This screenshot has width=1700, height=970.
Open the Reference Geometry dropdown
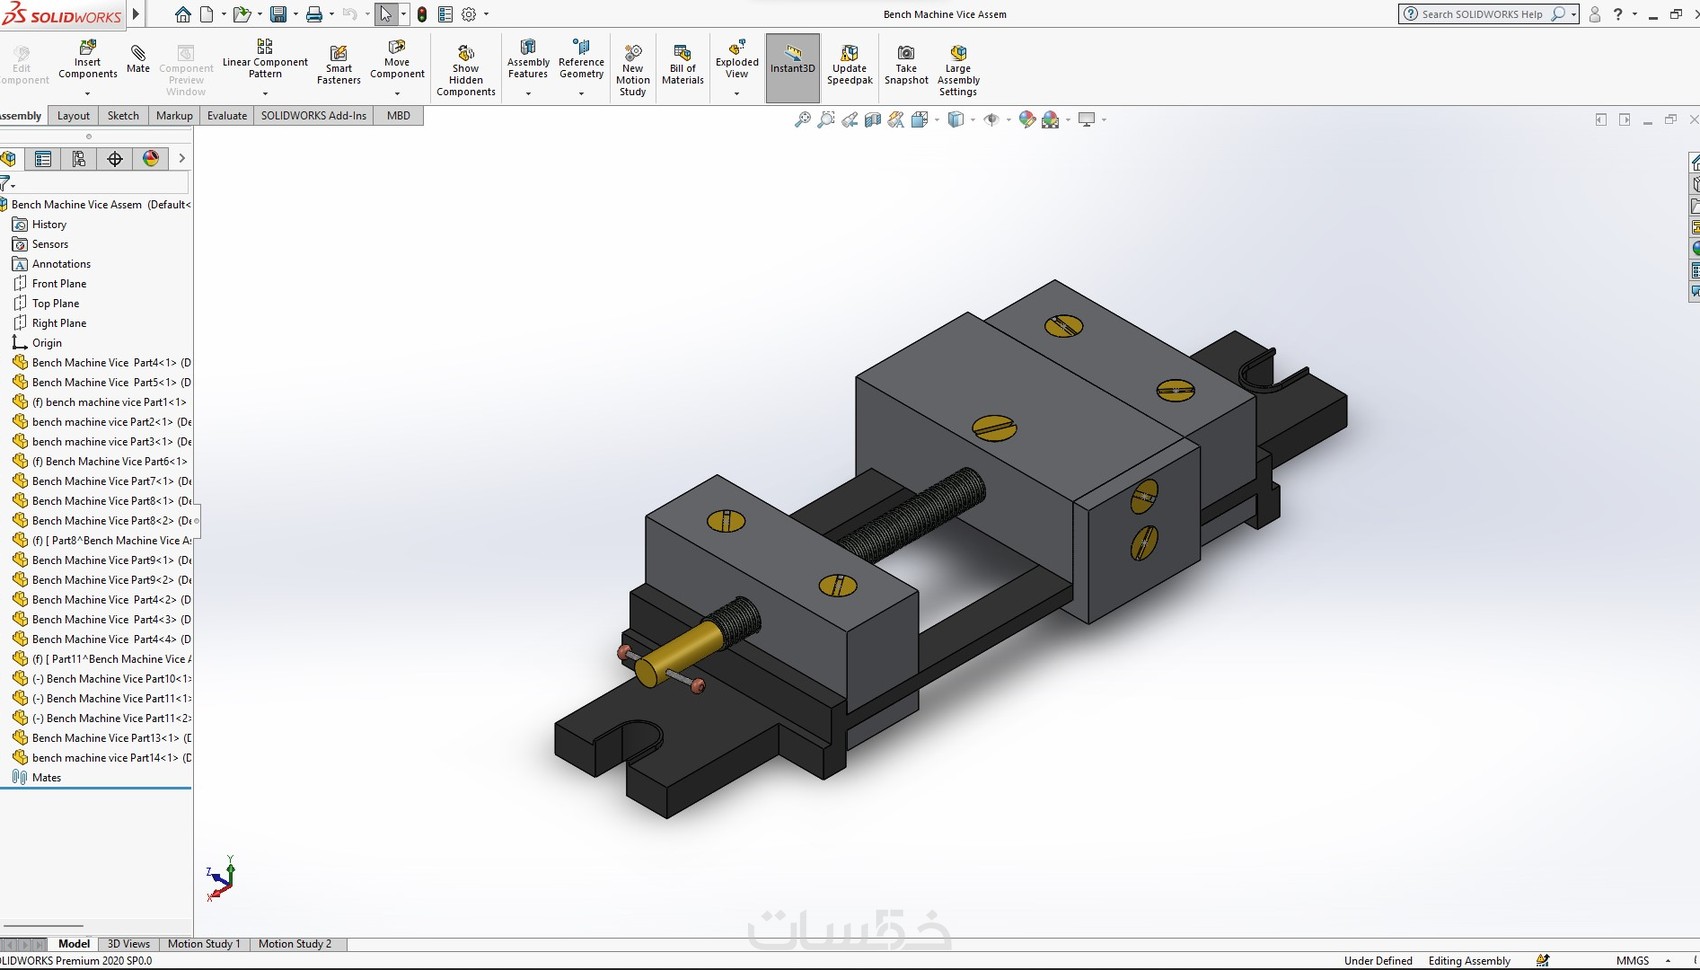point(581,94)
